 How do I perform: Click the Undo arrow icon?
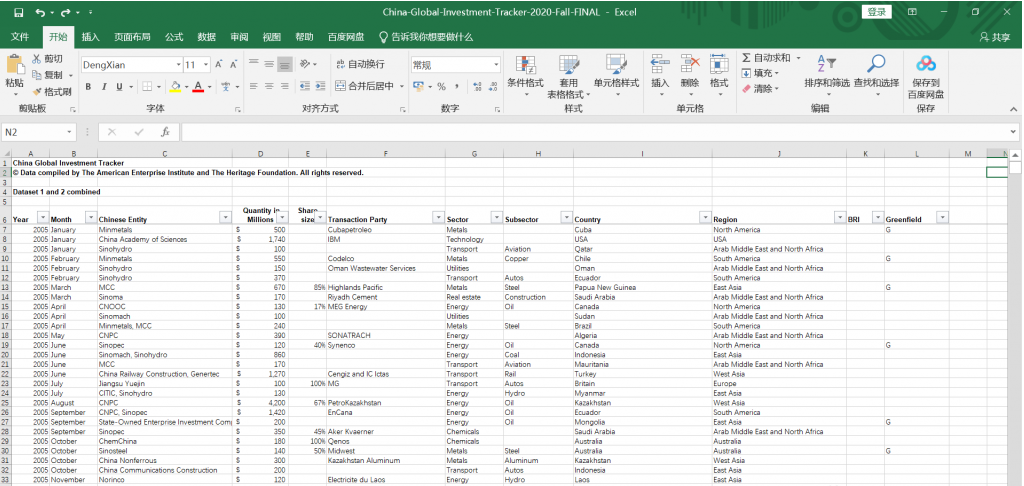[40, 12]
